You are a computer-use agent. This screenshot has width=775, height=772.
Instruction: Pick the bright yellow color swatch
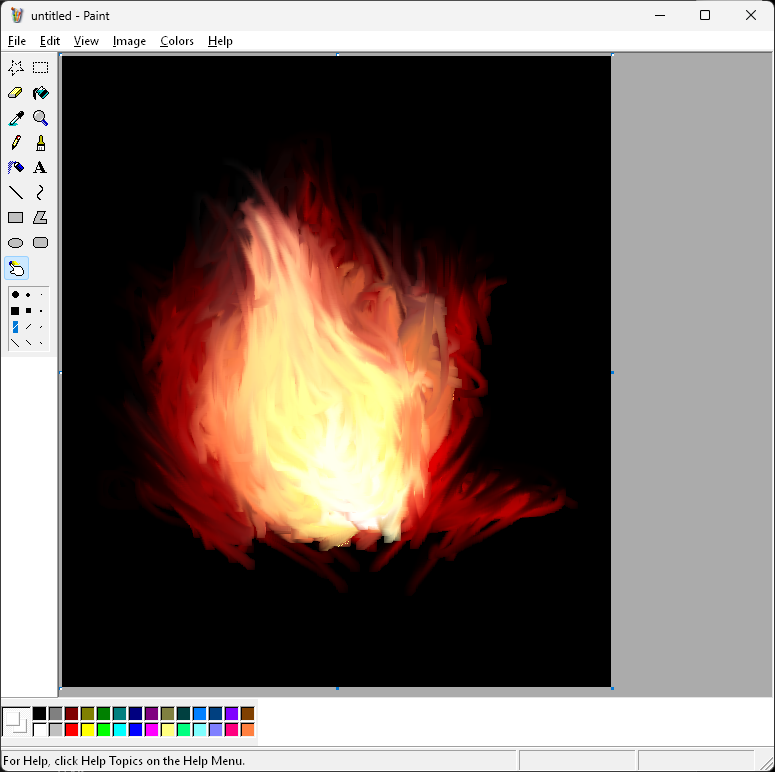87,729
